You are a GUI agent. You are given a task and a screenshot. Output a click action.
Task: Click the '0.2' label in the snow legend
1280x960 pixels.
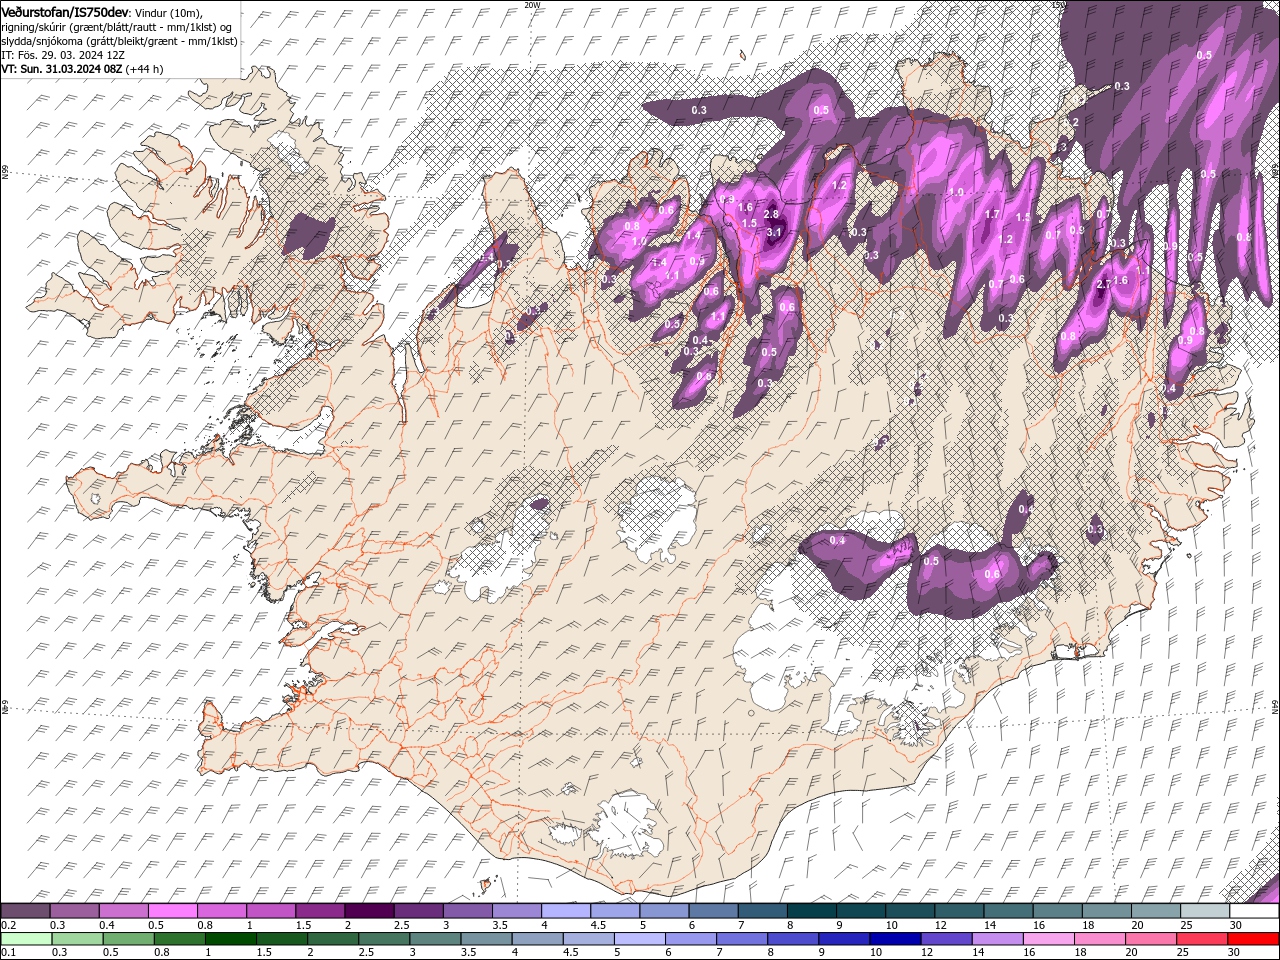pyautogui.click(x=8, y=925)
